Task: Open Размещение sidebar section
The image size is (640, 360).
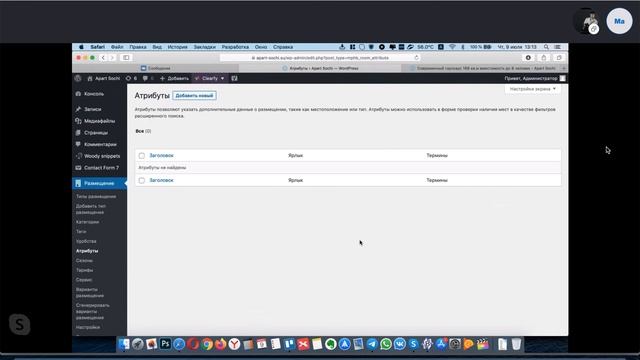Action: pos(99,183)
